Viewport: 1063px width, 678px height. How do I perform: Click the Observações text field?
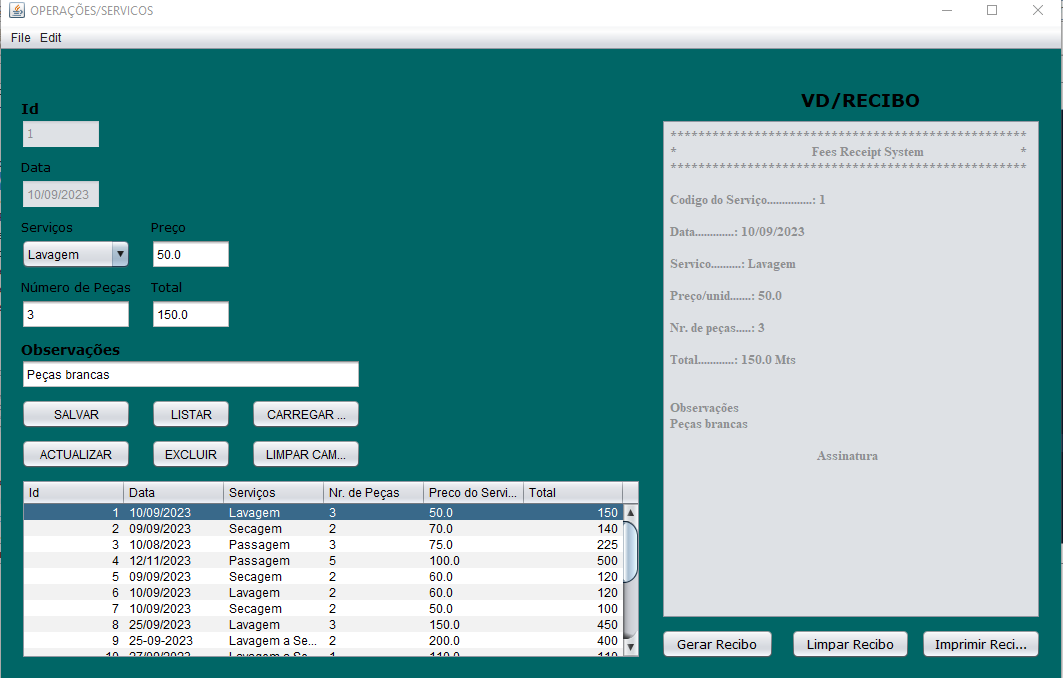190,374
